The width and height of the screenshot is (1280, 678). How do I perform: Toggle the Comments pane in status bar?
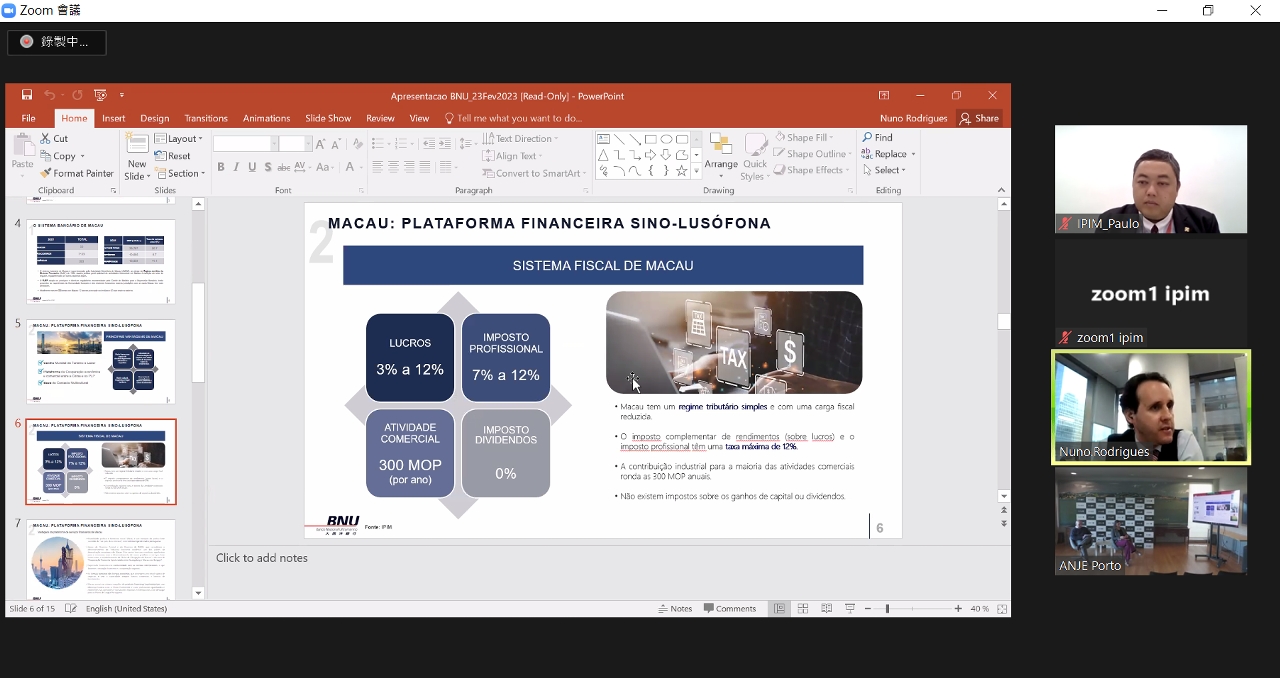(730, 609)
